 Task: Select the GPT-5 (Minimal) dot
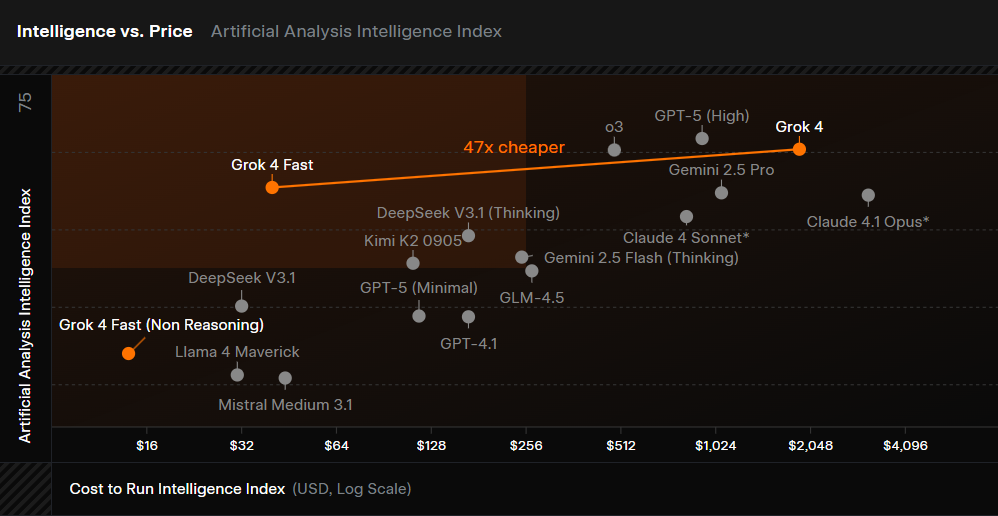[419, 316]
